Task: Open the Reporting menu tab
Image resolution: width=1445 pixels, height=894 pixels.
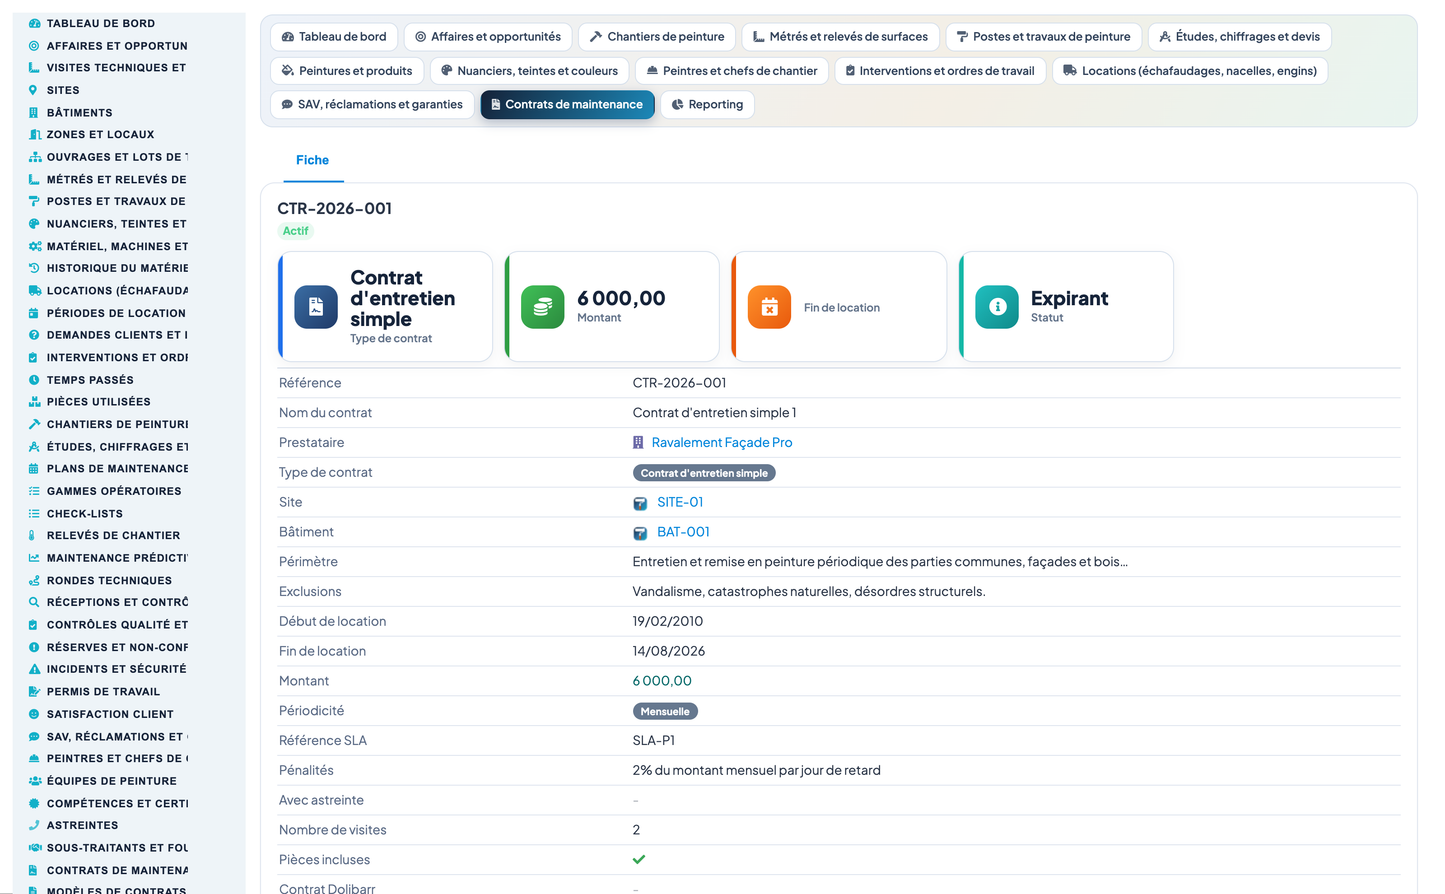Action: pyautogui.click(x=707, y=104)
